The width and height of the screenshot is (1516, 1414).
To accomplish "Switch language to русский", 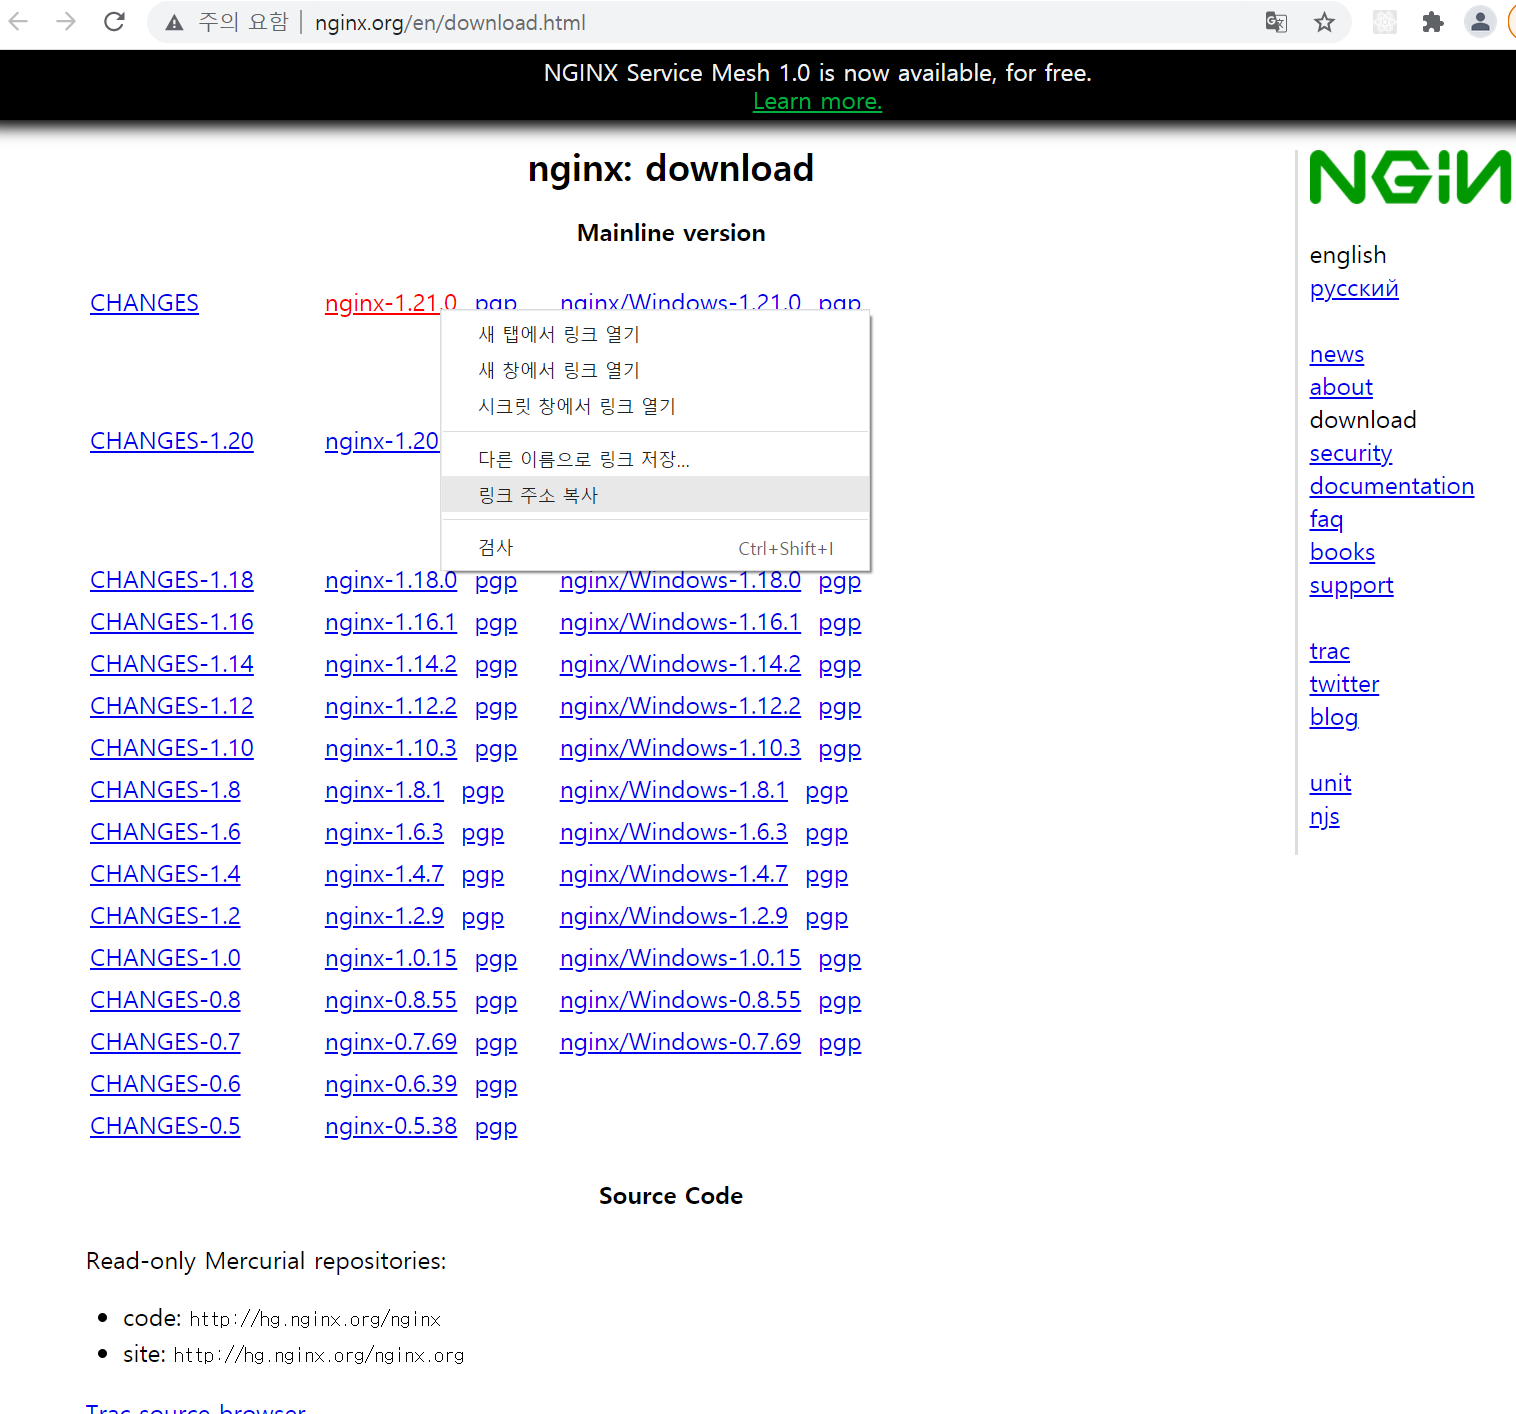I will tap(1354, 288).
